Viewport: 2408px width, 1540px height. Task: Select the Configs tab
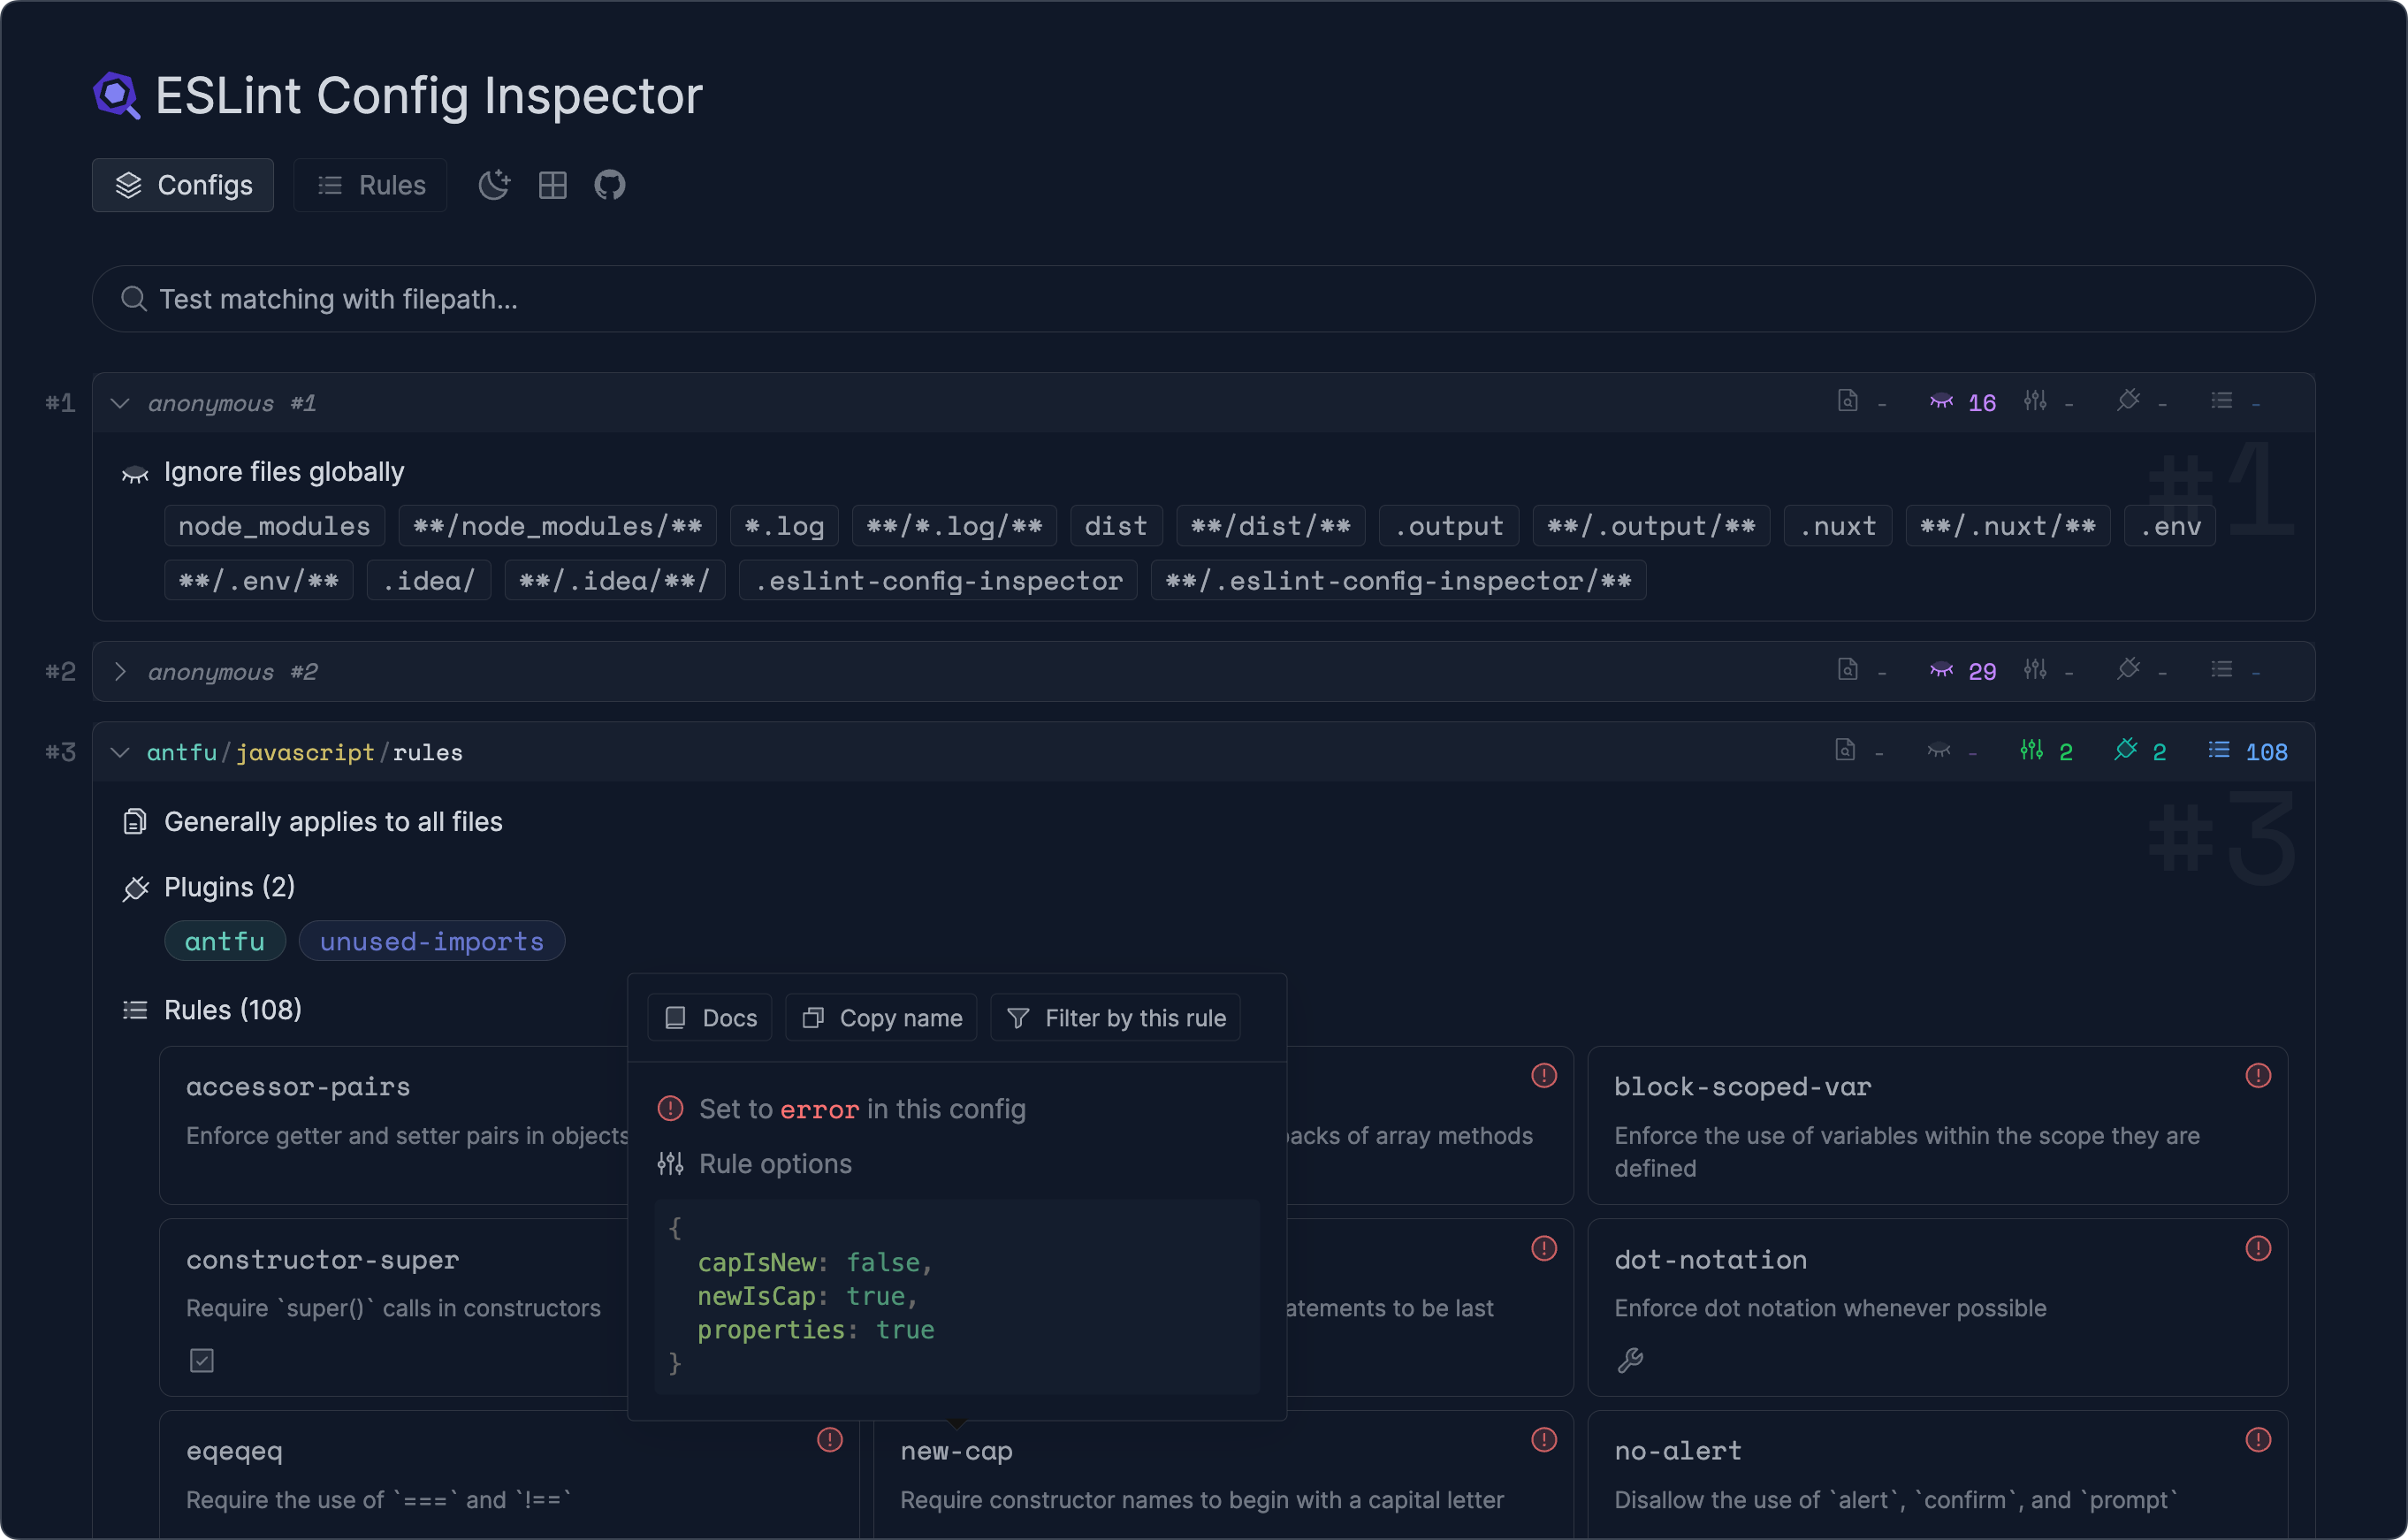pos(182,185)
